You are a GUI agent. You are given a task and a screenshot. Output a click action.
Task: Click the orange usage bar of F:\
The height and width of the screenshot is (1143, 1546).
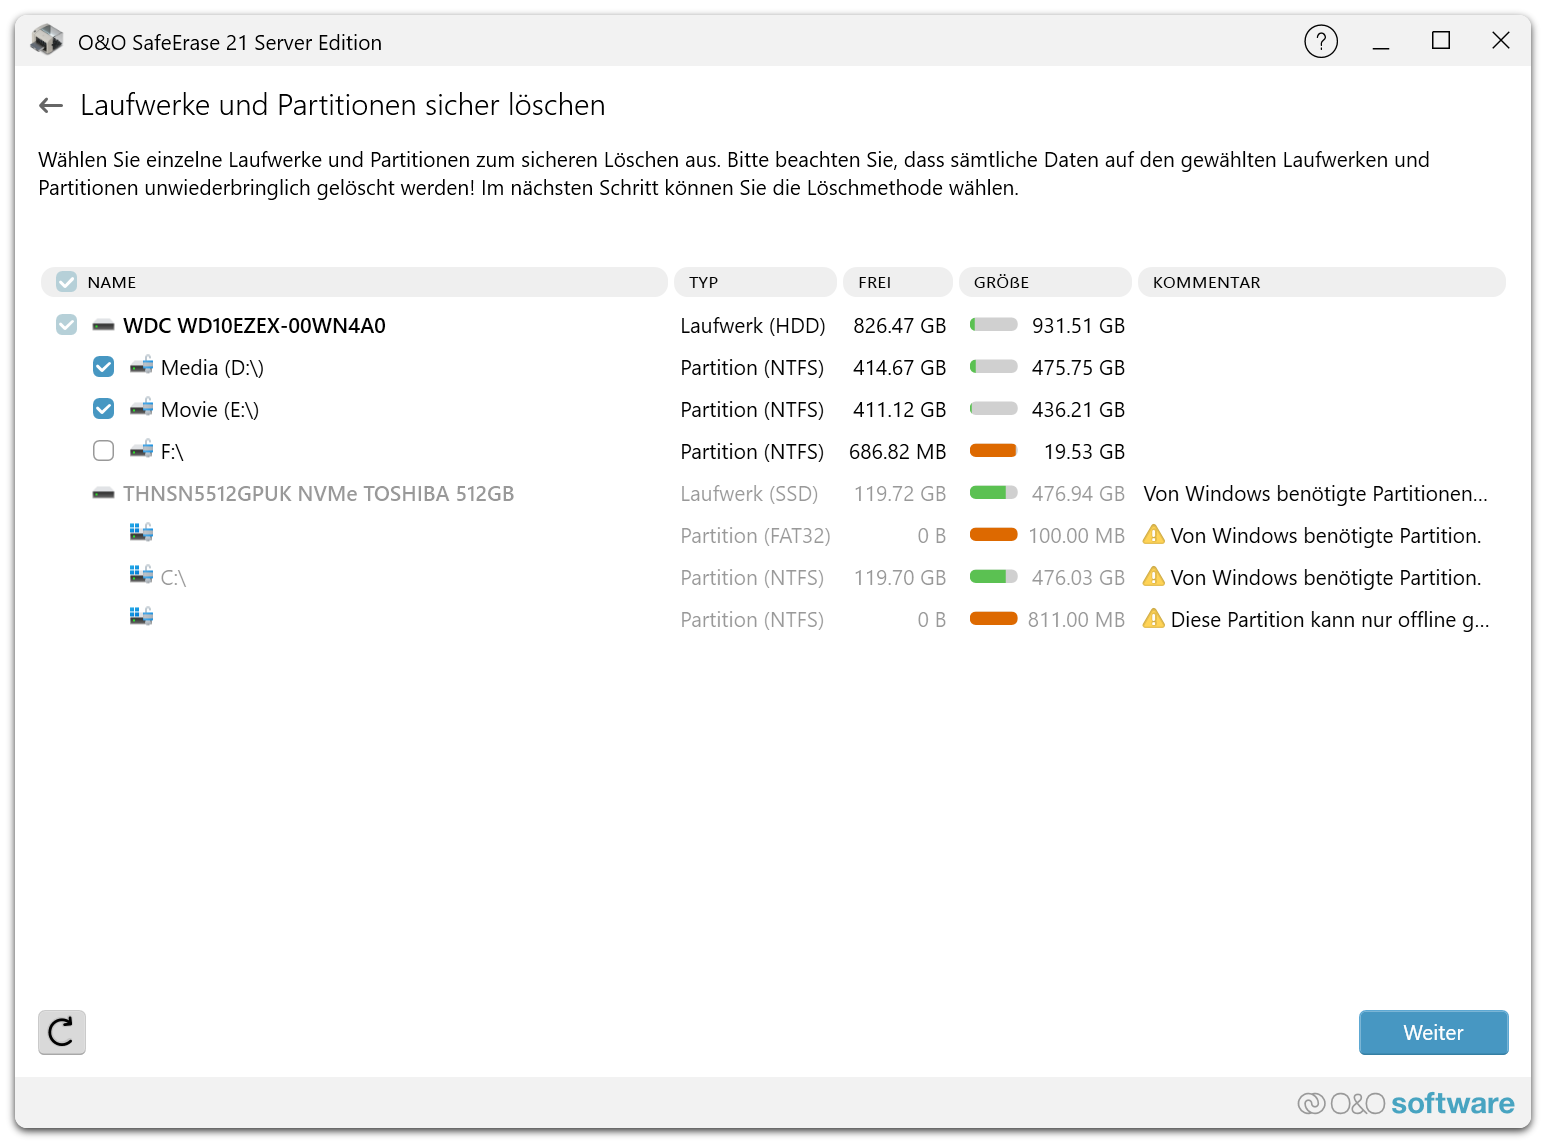[994, 451]
